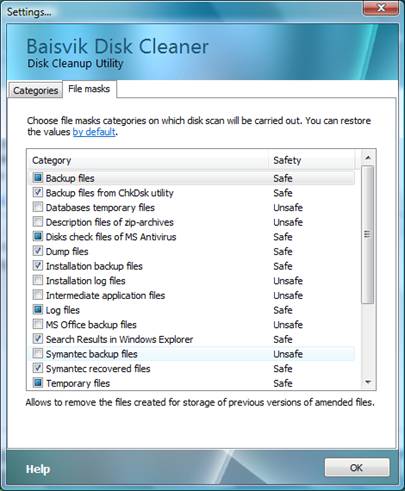
Task: Select 'Symantec recovered files' row label
Action: (98, 369)
